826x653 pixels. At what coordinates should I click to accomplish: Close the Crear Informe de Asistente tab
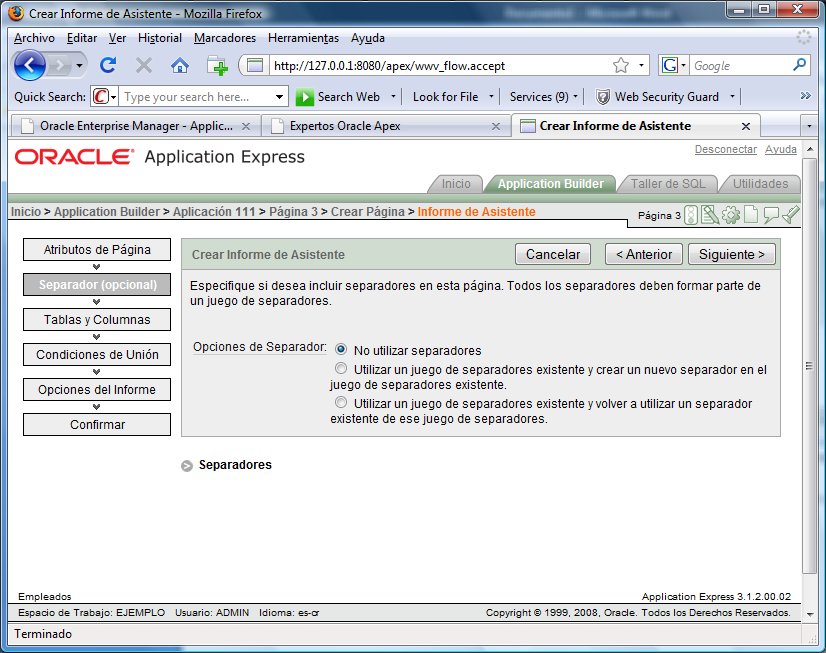point(746,126)
